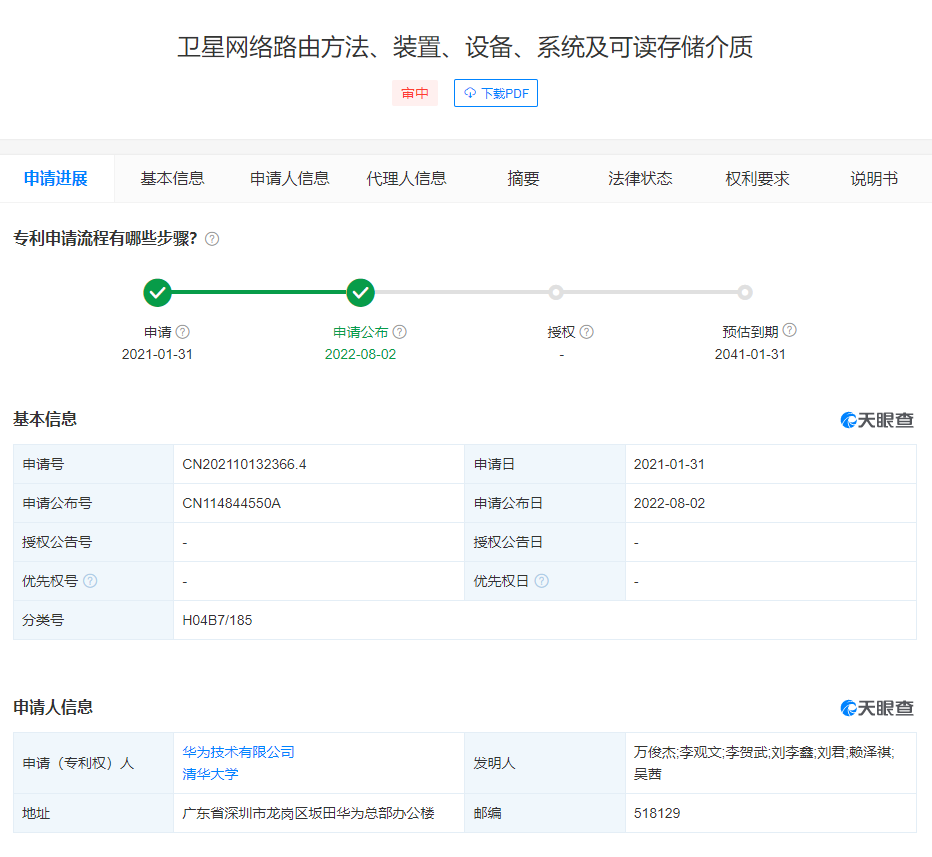
Task: Switch to the 申请人信息 tab
Action: click(x=289, y=179)
